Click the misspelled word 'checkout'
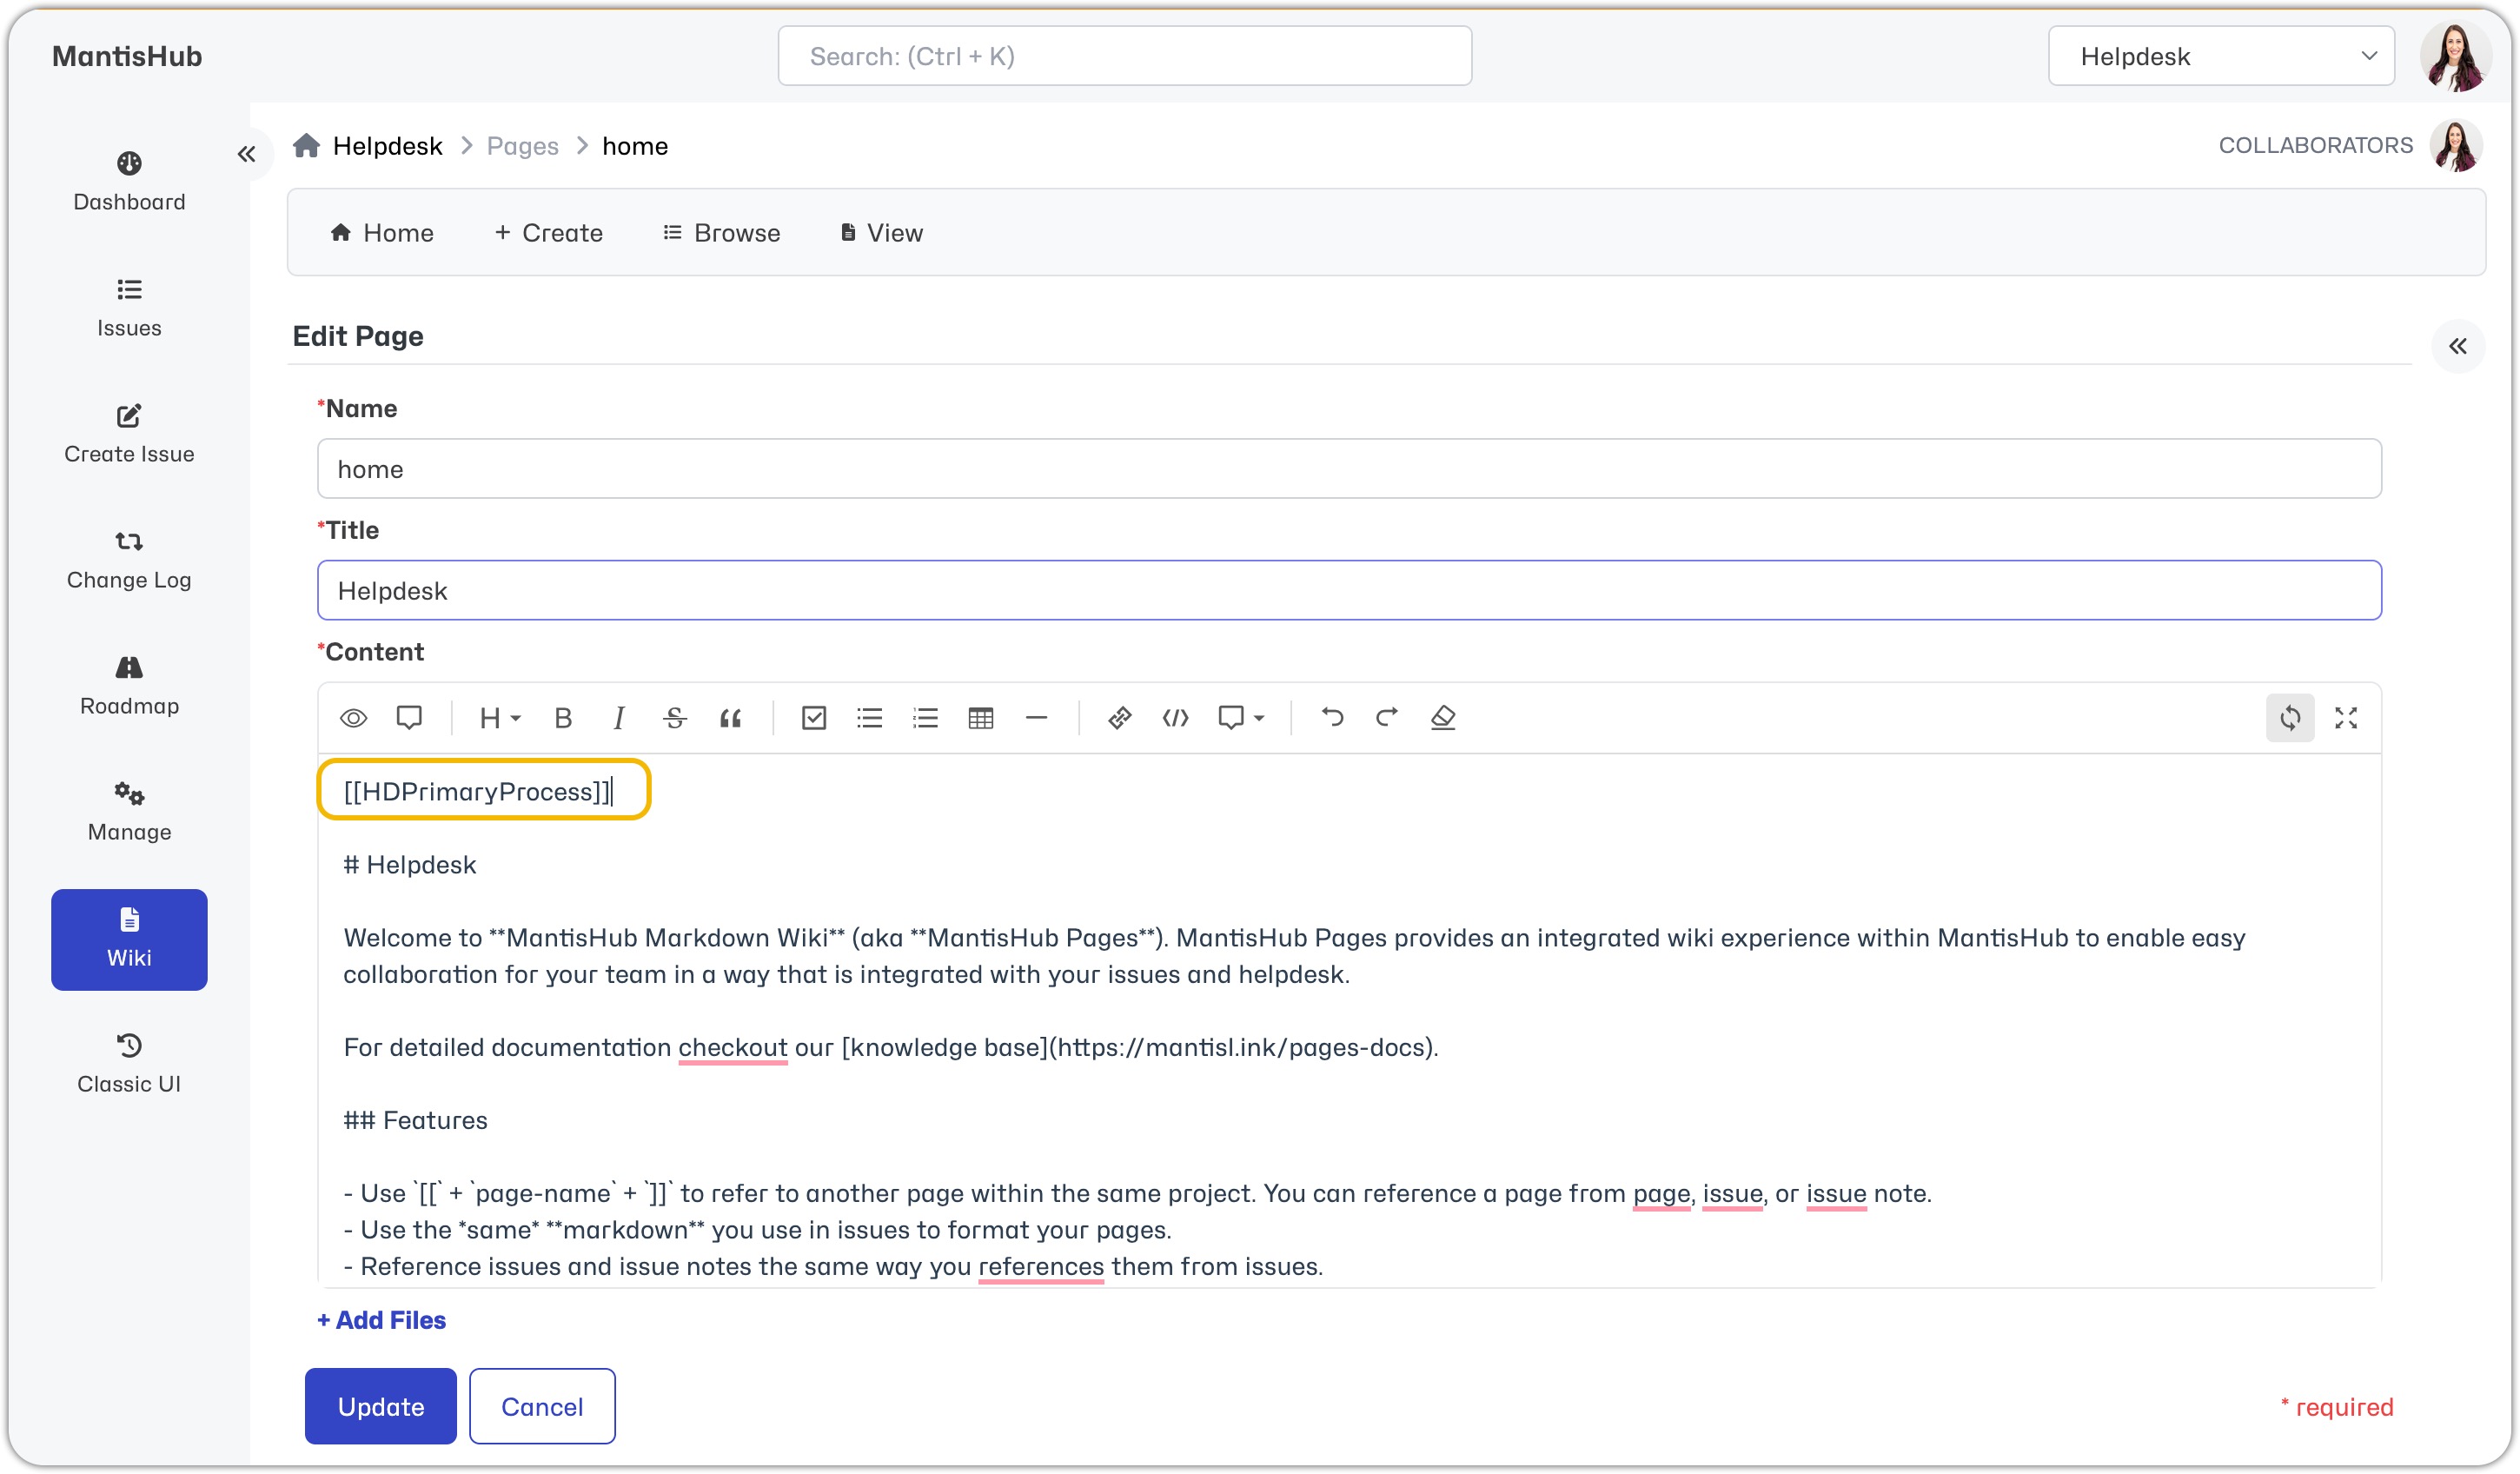 733,1047
